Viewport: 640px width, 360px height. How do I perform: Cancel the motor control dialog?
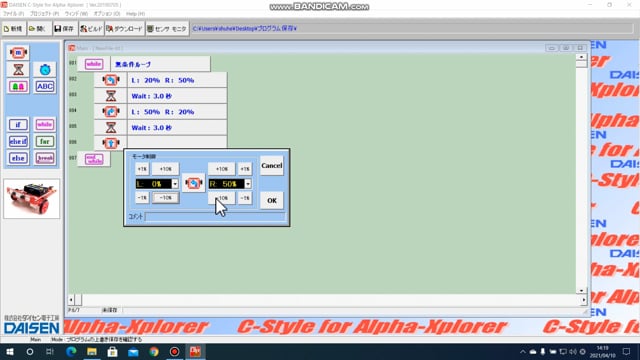coord(272,166)
